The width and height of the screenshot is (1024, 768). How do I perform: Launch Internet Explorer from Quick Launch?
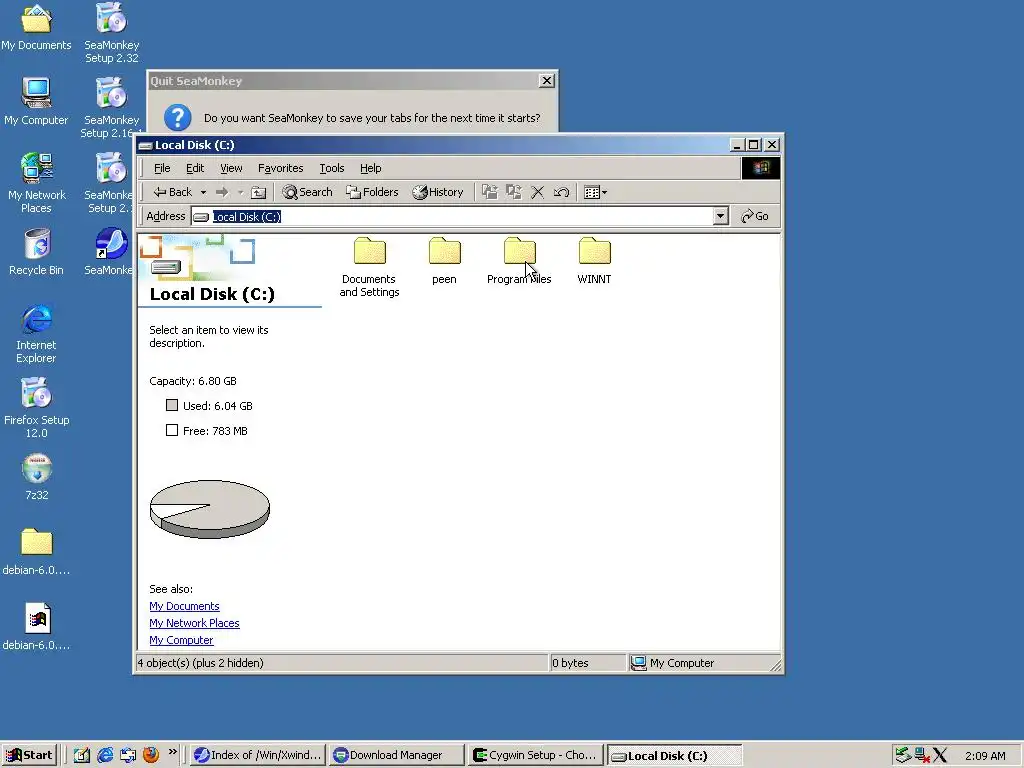tap(104, 755)
